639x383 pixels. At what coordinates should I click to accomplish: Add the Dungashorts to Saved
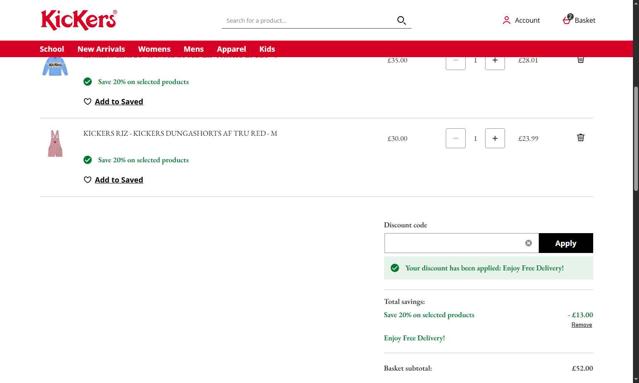tap(119, 180)
